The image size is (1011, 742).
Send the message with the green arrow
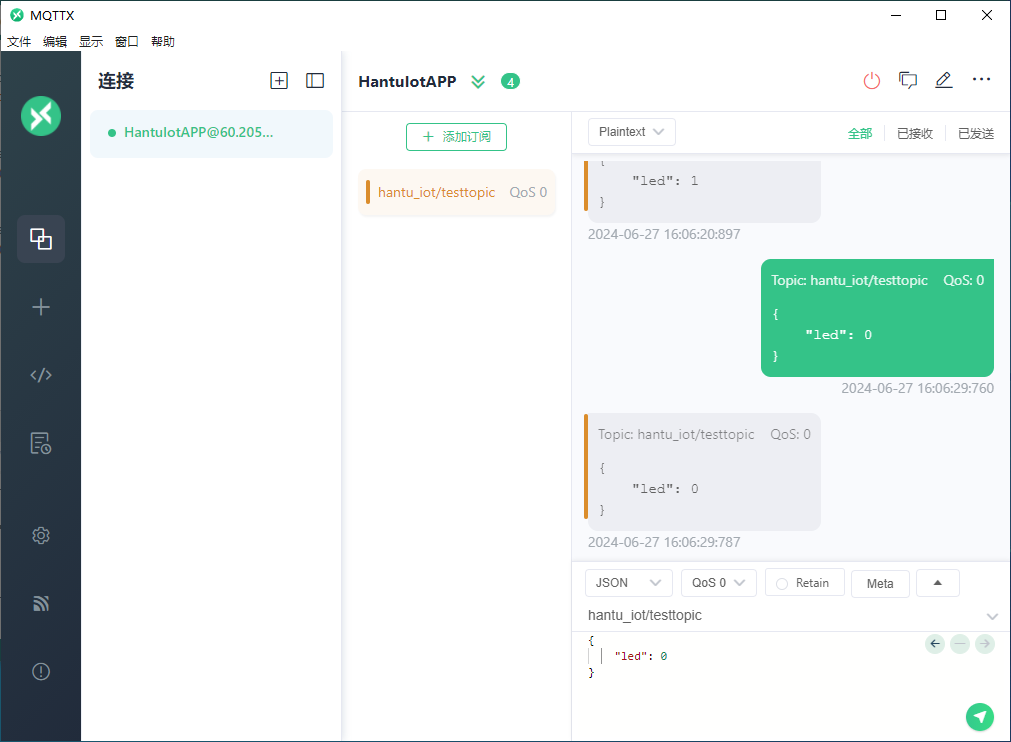(979, 717)
